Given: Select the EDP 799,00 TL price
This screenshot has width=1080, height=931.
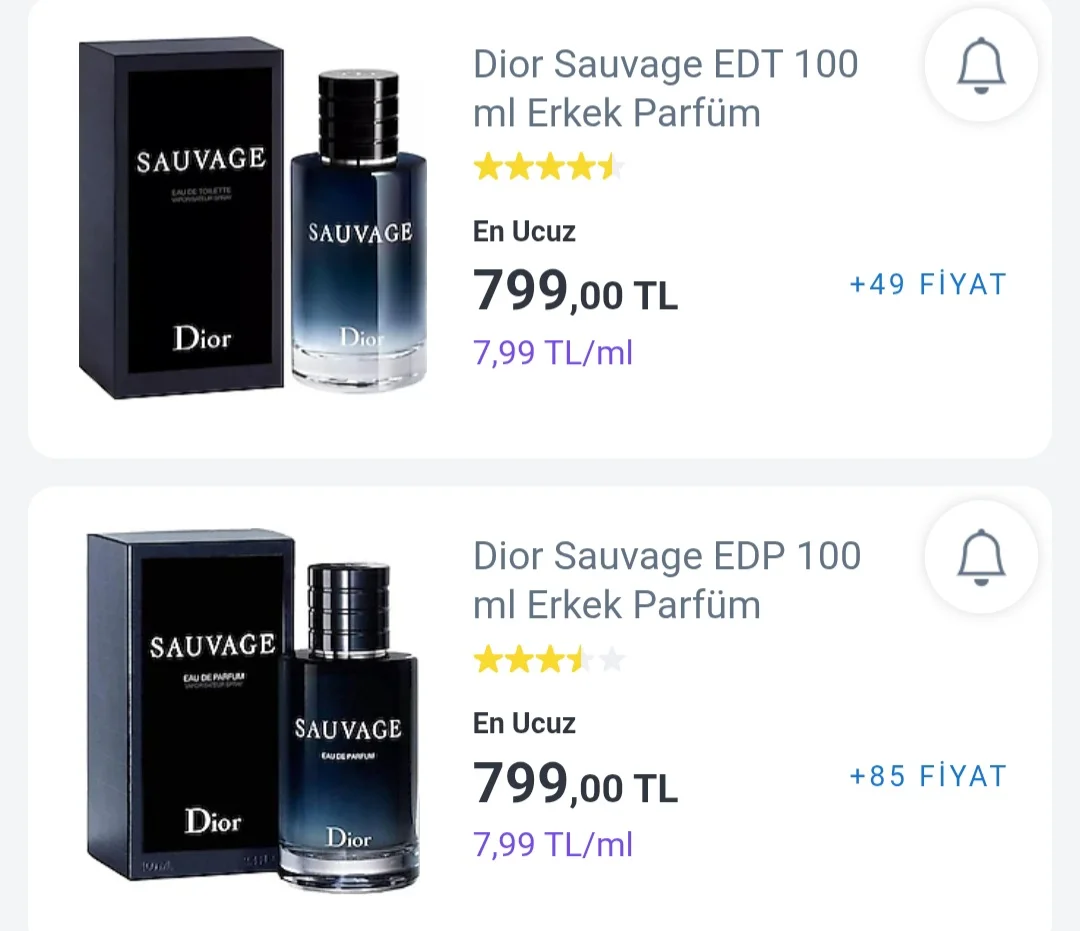Looking at the screenshot, I should coord(575,783).
